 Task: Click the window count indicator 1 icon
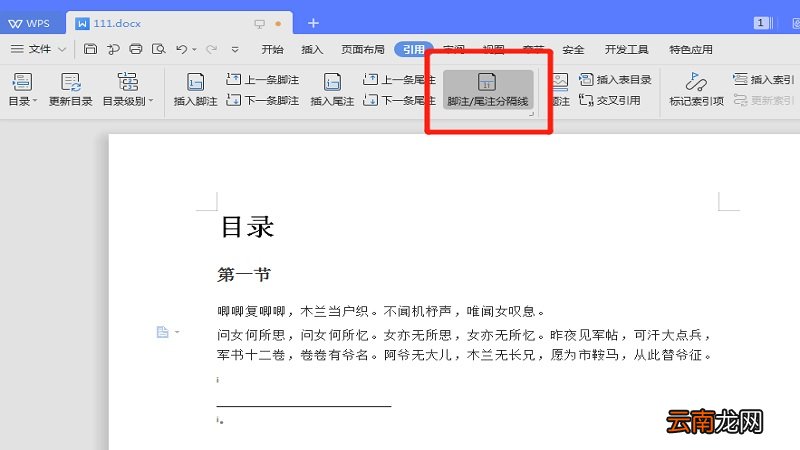coord(761,23)
